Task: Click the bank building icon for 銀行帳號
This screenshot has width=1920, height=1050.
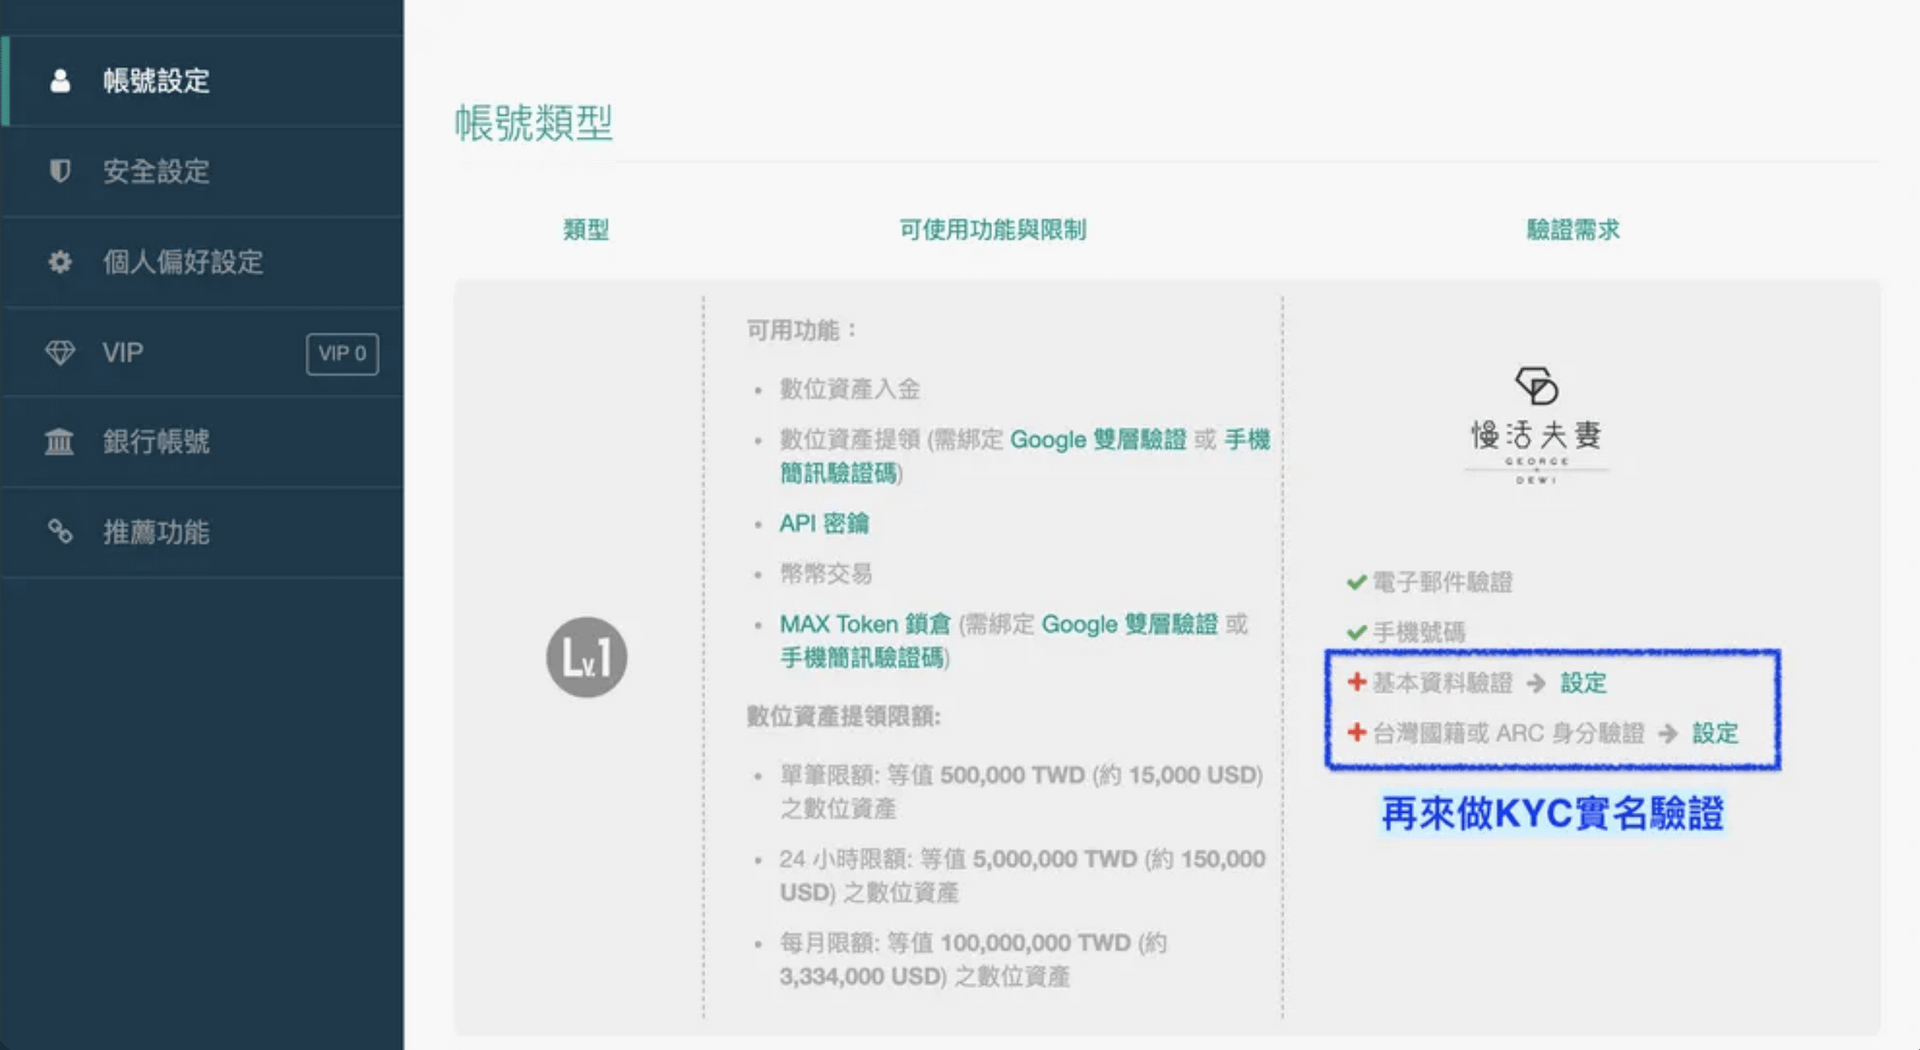Action: click(x=60, y=441)
